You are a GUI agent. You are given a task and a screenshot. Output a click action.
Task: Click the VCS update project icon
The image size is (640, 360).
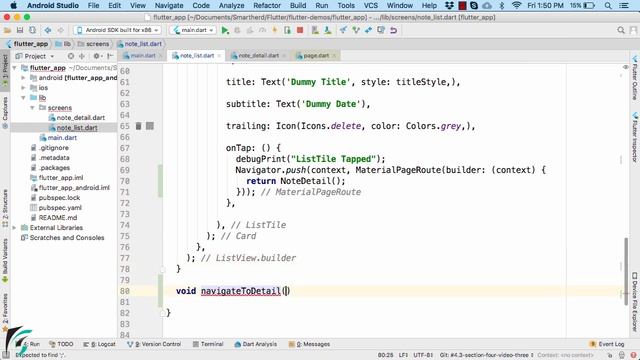tap(343, 30)
